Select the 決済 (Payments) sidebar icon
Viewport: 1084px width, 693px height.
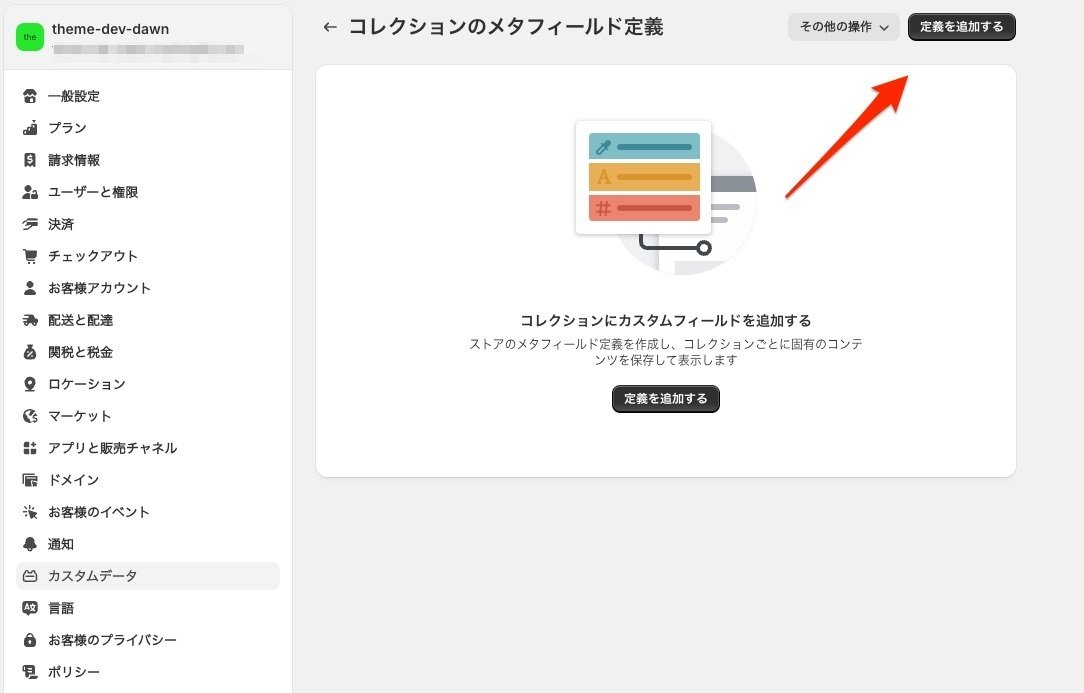(31, 224)
